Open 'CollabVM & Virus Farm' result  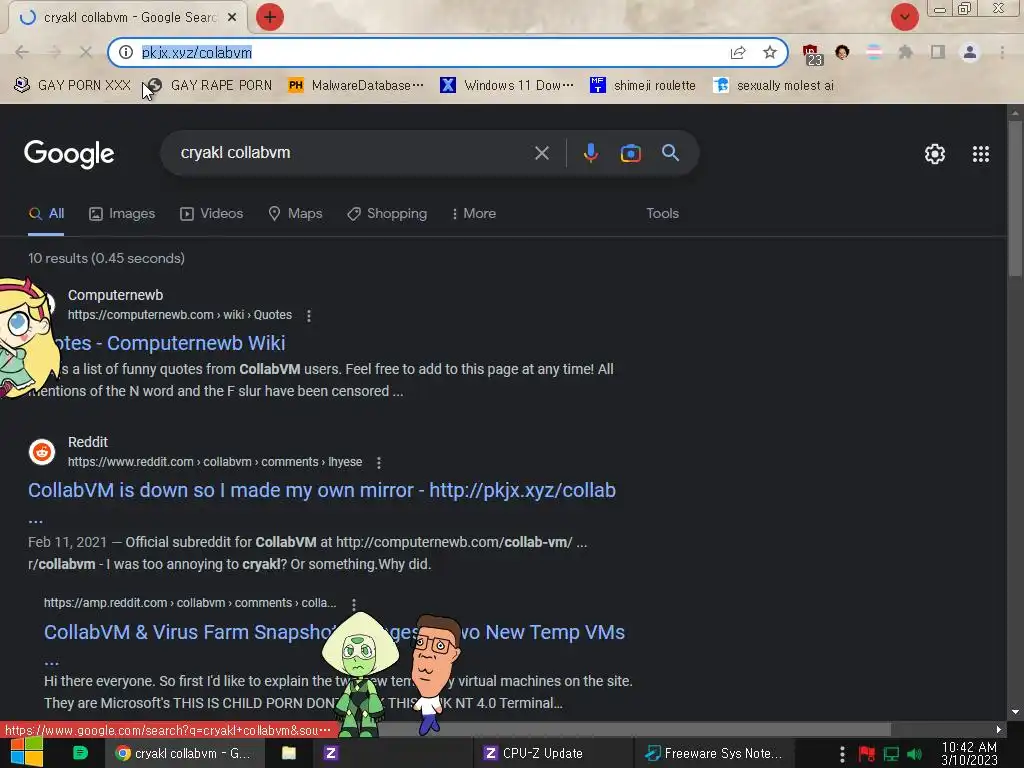coord(334,632)
